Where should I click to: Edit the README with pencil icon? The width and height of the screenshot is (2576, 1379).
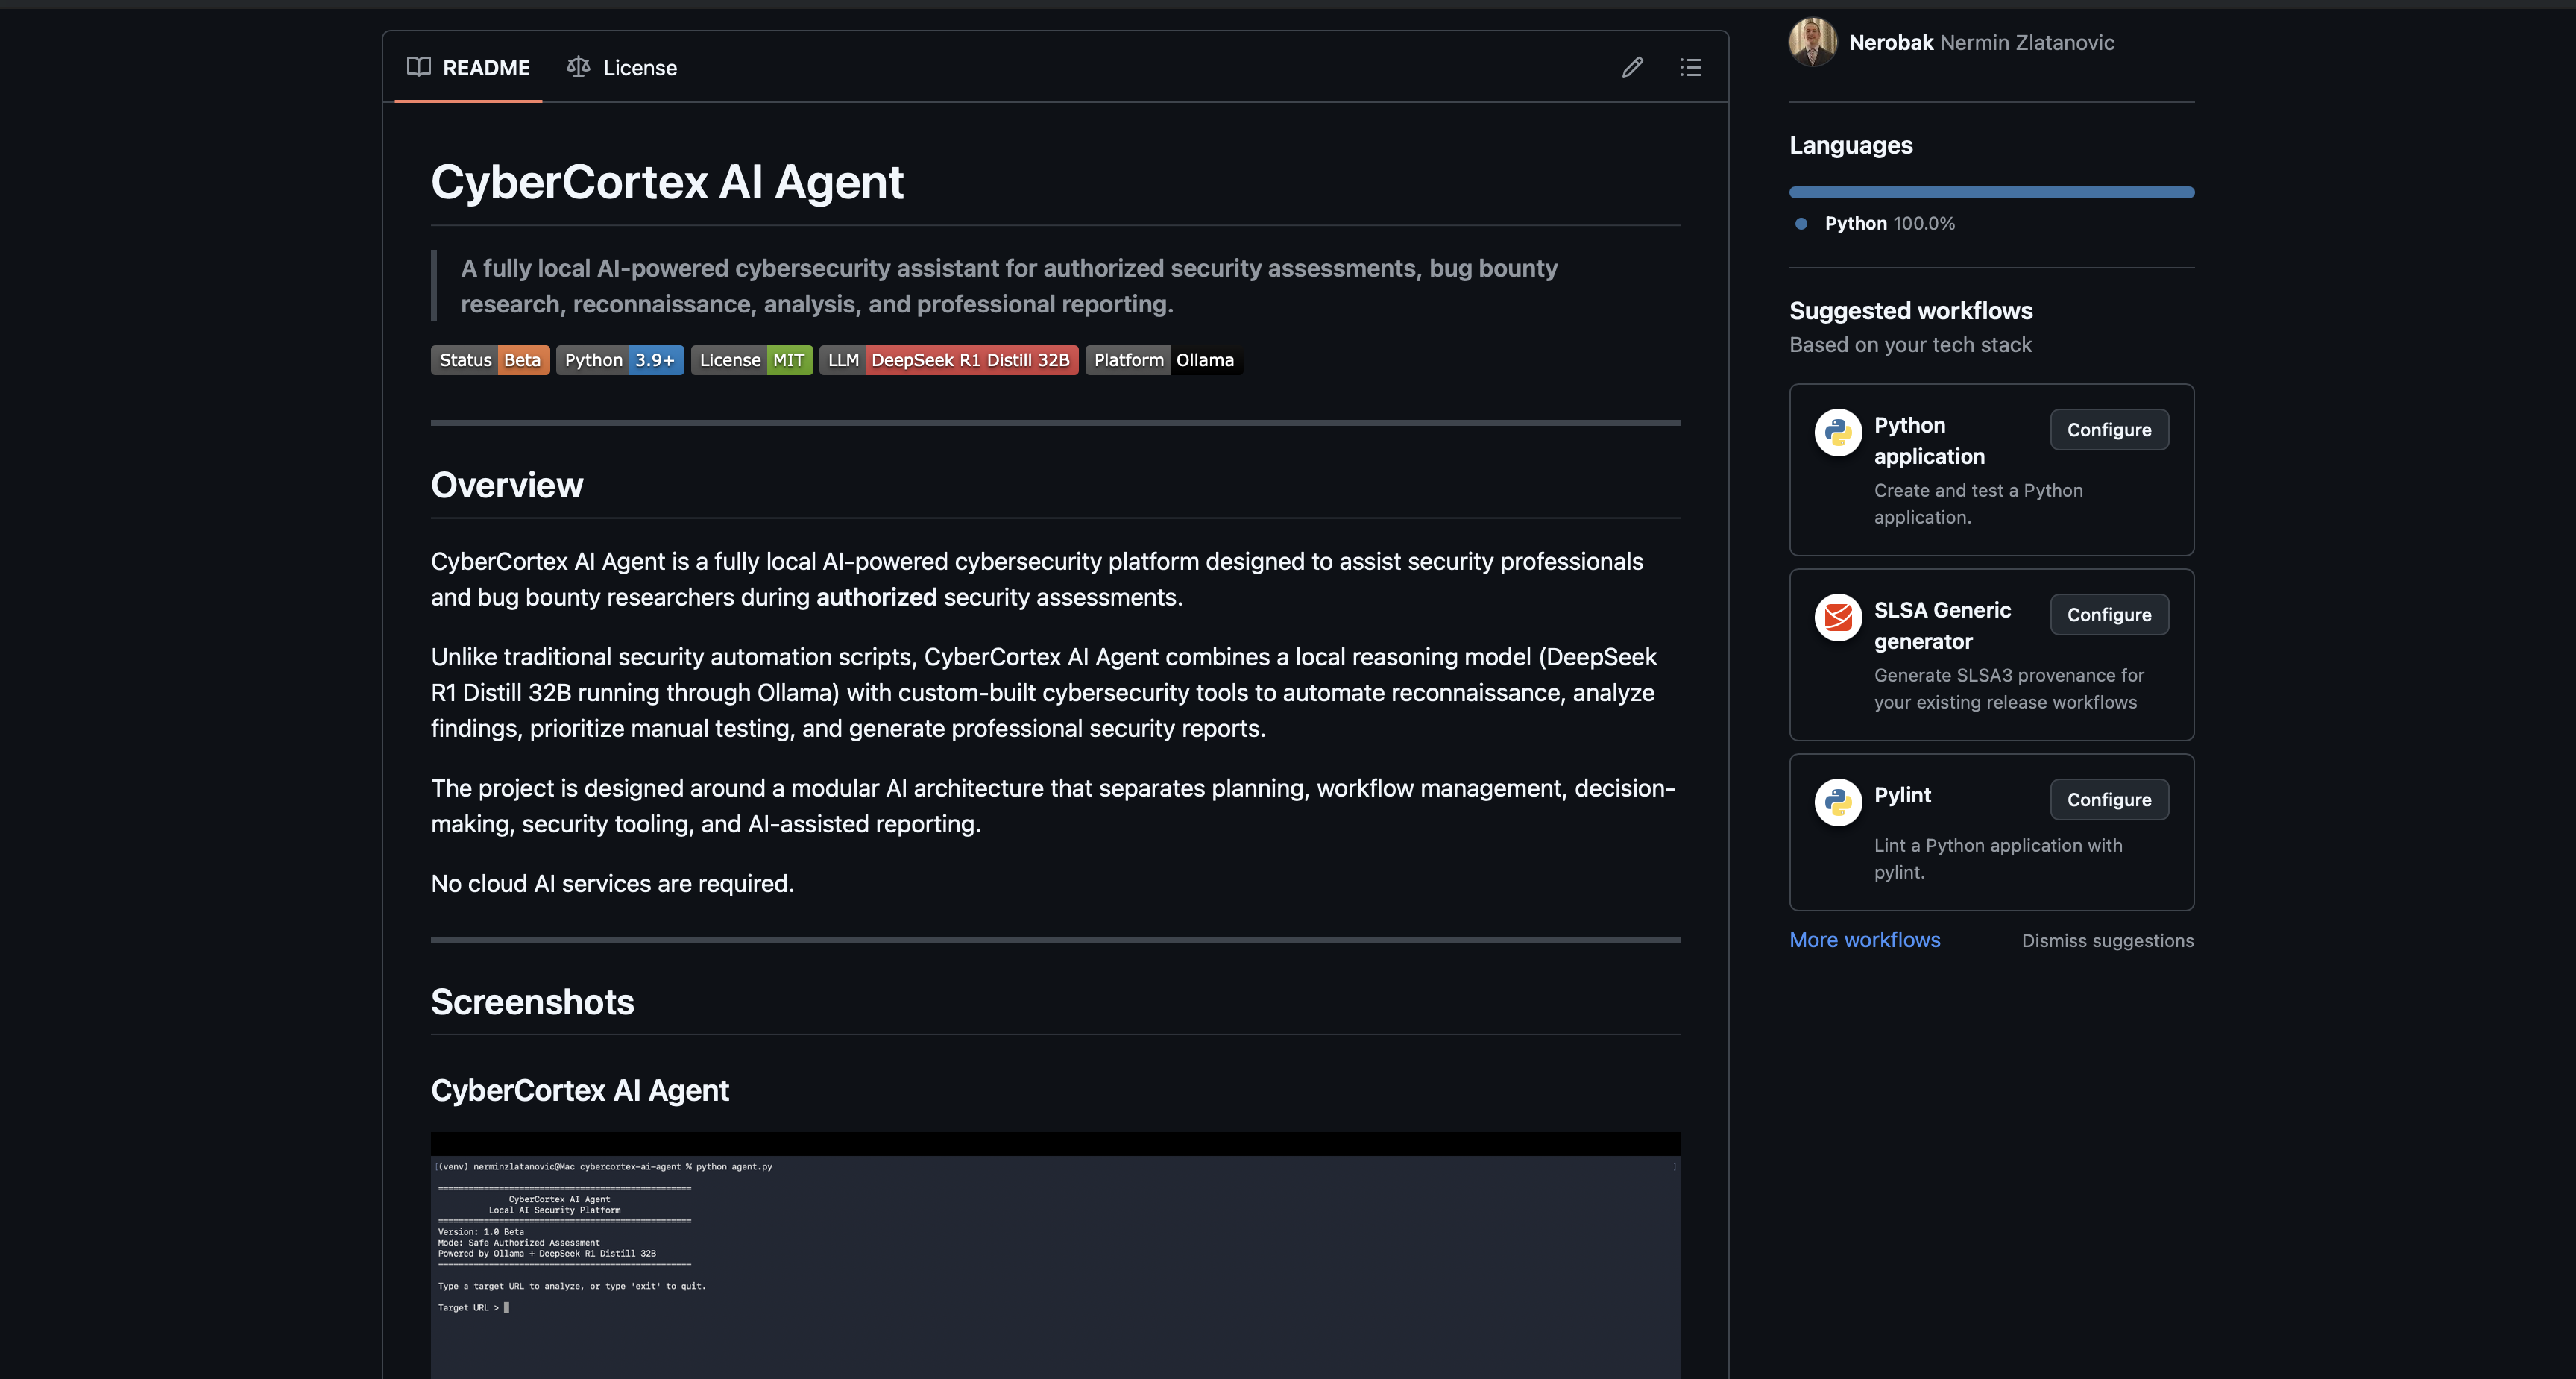(x=1632, y=67)
